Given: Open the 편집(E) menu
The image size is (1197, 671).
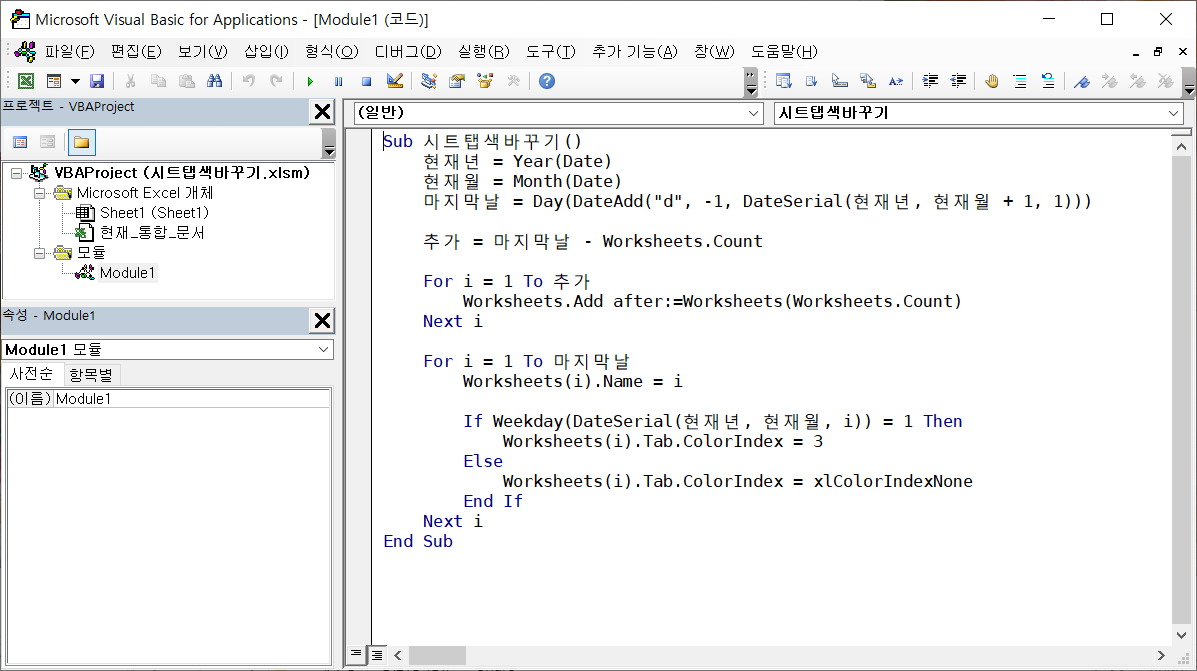Looking at the screenshot, I should (136, 52).
